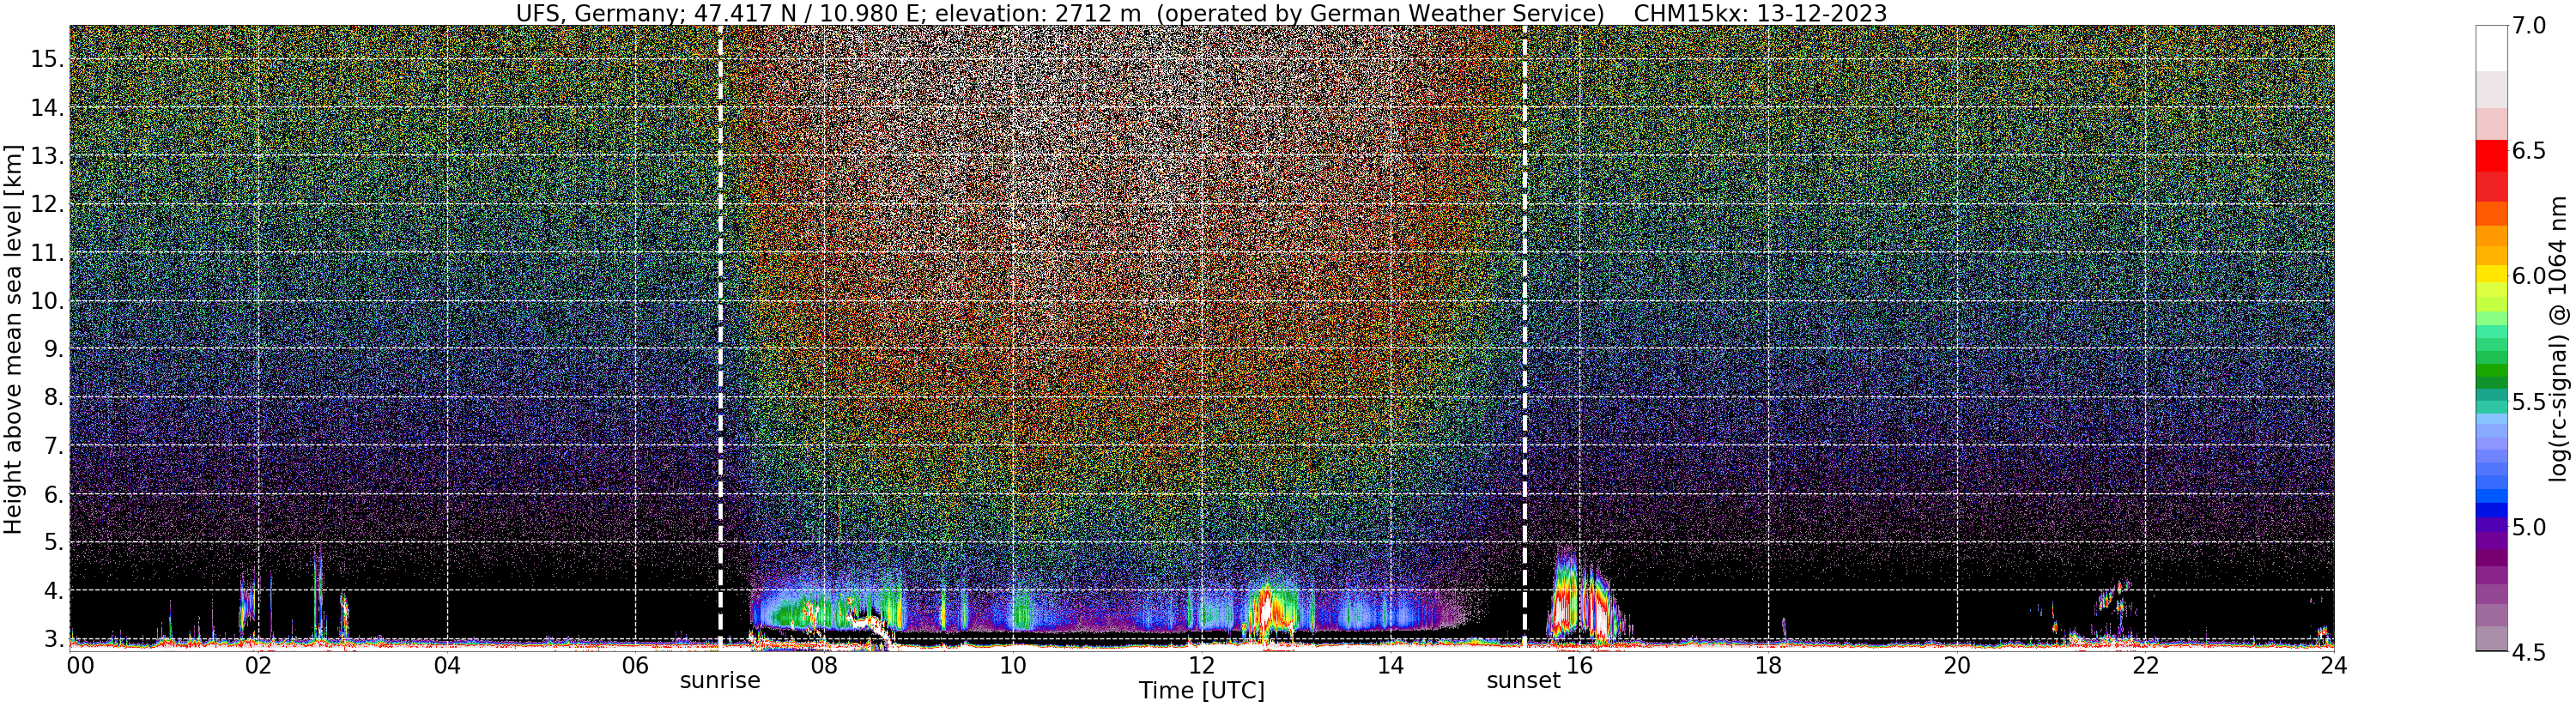Image resolution: width=2576 pixels, height=707 pixels.
Task: Click the height axis tick label '13.'
Action: tap(47, 156)
